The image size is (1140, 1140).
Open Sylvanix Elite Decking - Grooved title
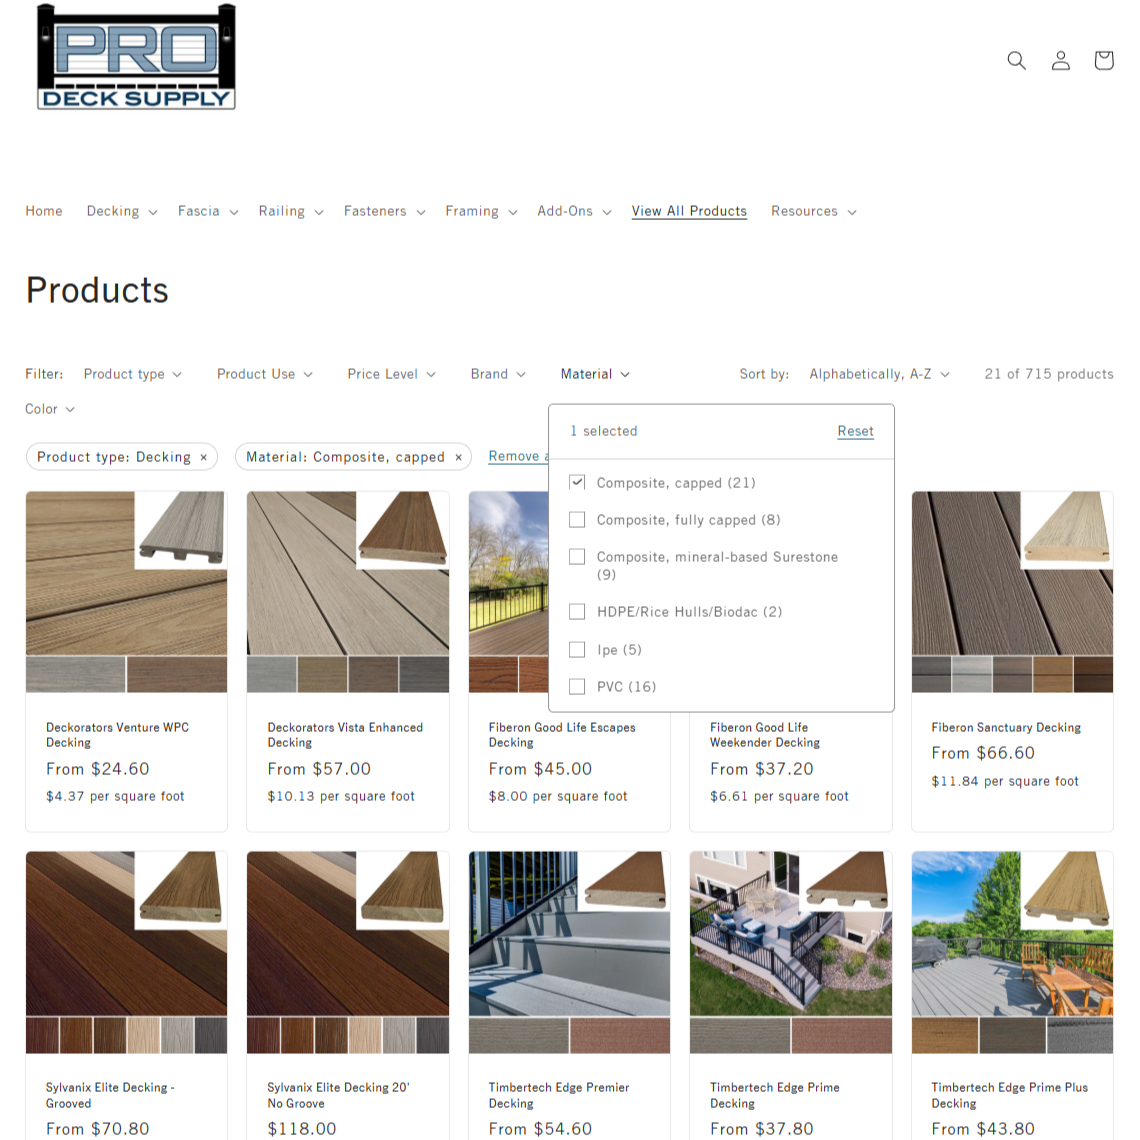point(110,1095)
